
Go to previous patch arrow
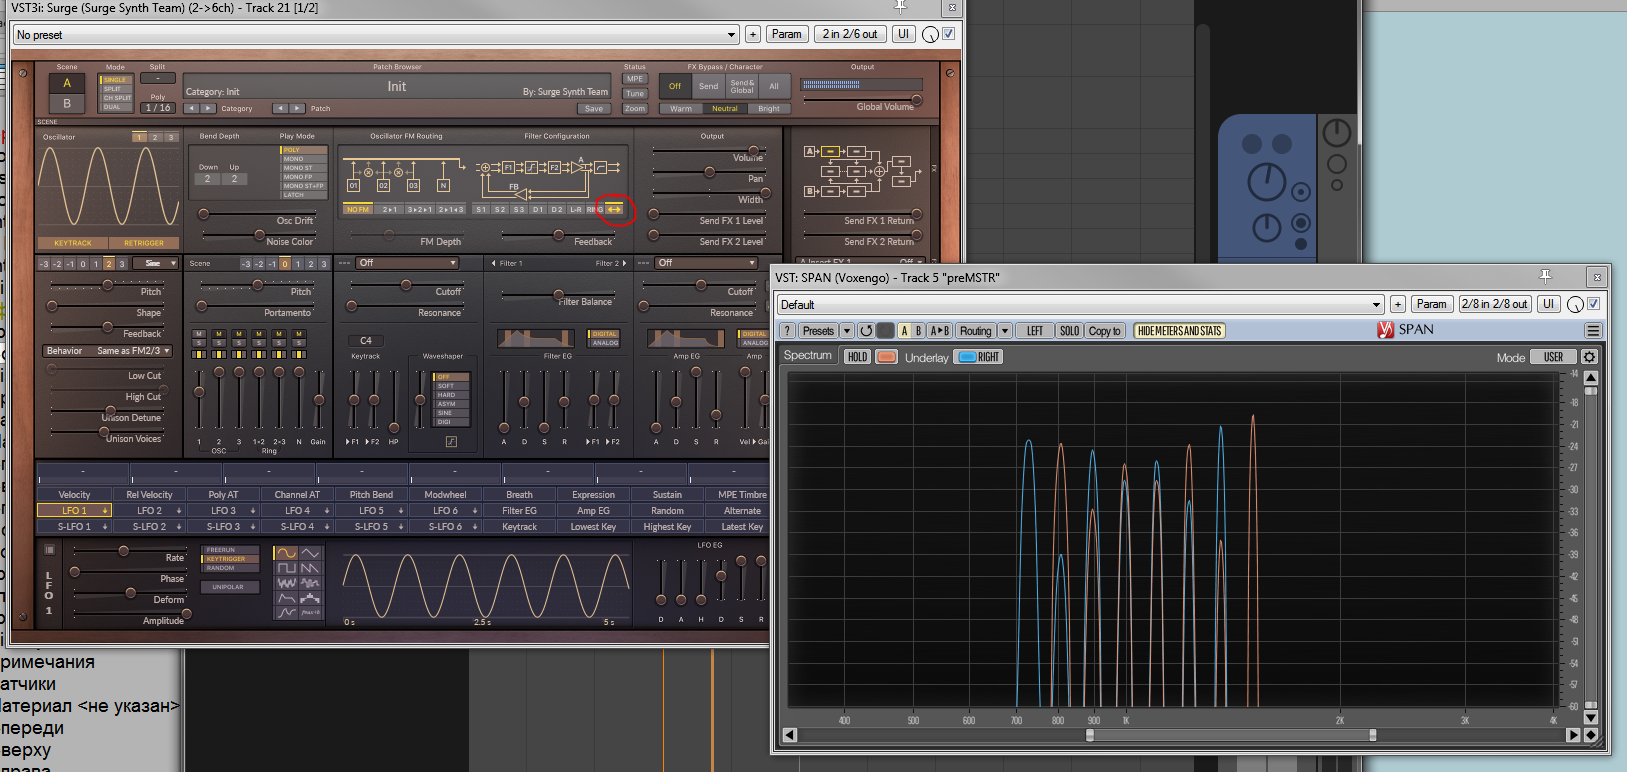tap(280, 108)
